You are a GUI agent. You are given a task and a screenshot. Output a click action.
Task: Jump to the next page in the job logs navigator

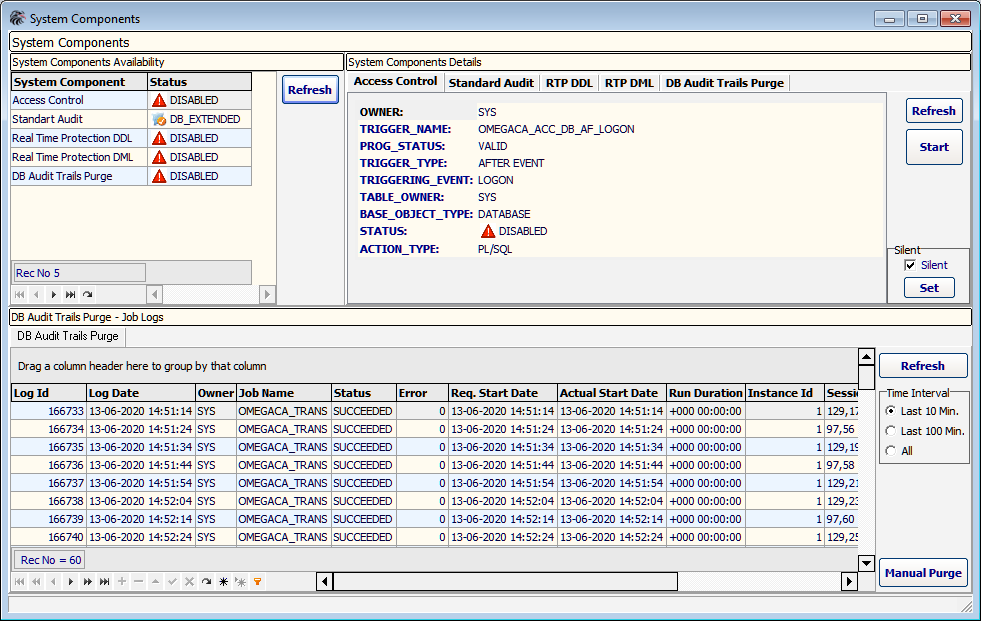pos(88,581)
